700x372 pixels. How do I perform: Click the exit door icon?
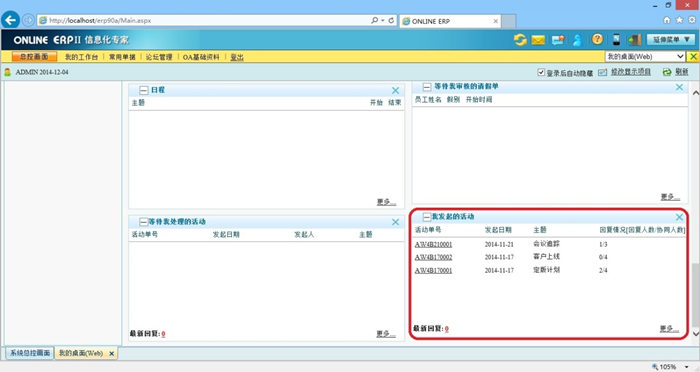[x=634, y=40]
